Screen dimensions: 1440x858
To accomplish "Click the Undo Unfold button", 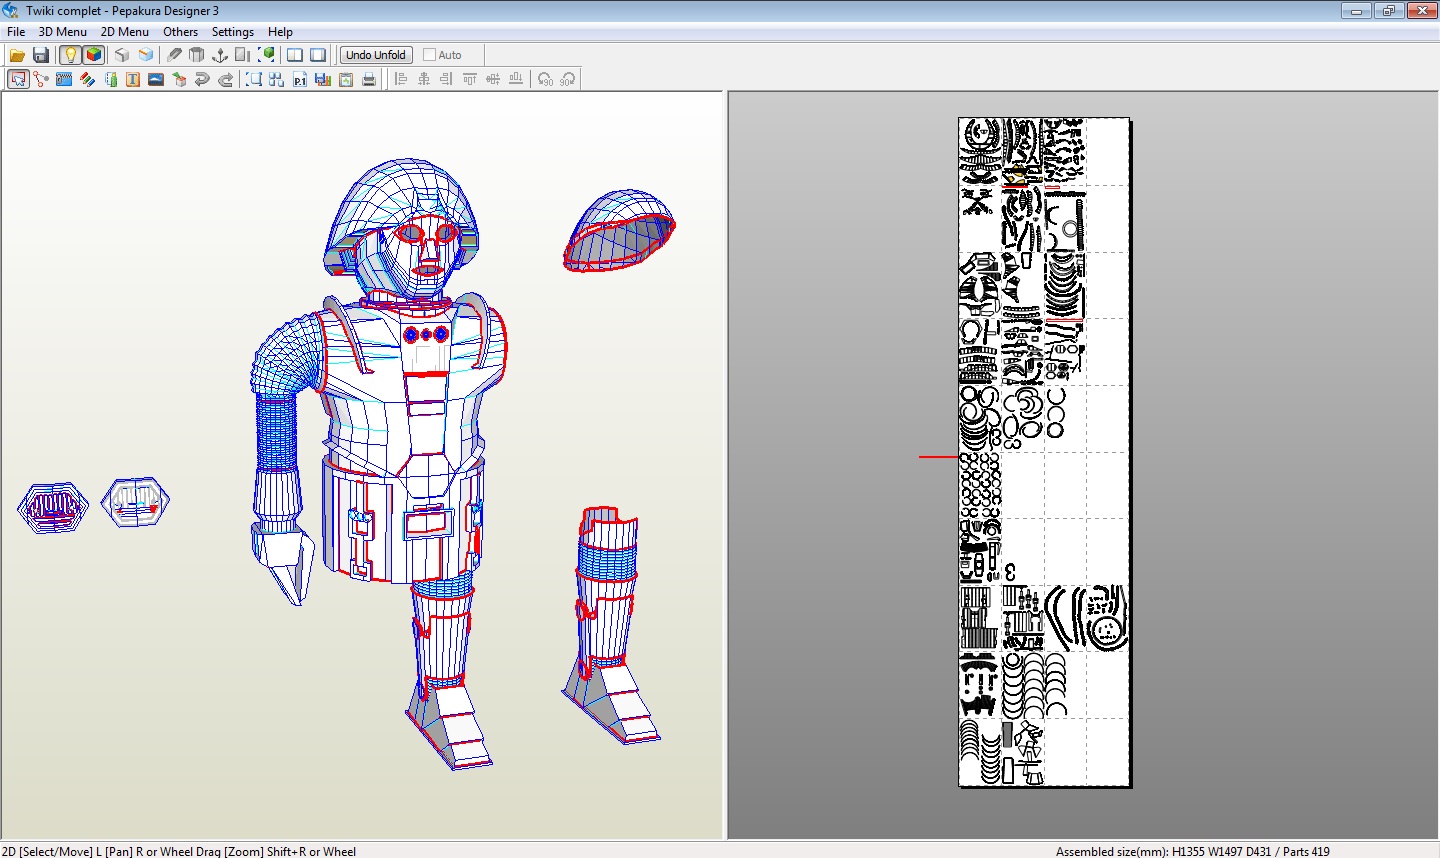I will click(376, 55).
